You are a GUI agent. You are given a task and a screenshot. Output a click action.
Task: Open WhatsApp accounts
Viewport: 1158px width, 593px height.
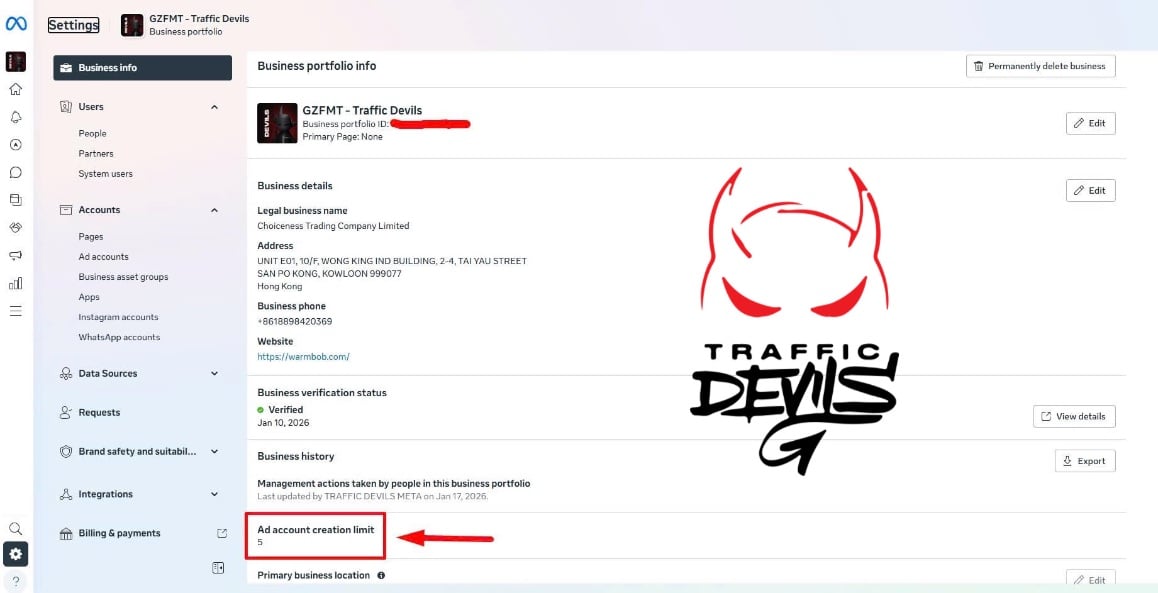coord(119,337)
